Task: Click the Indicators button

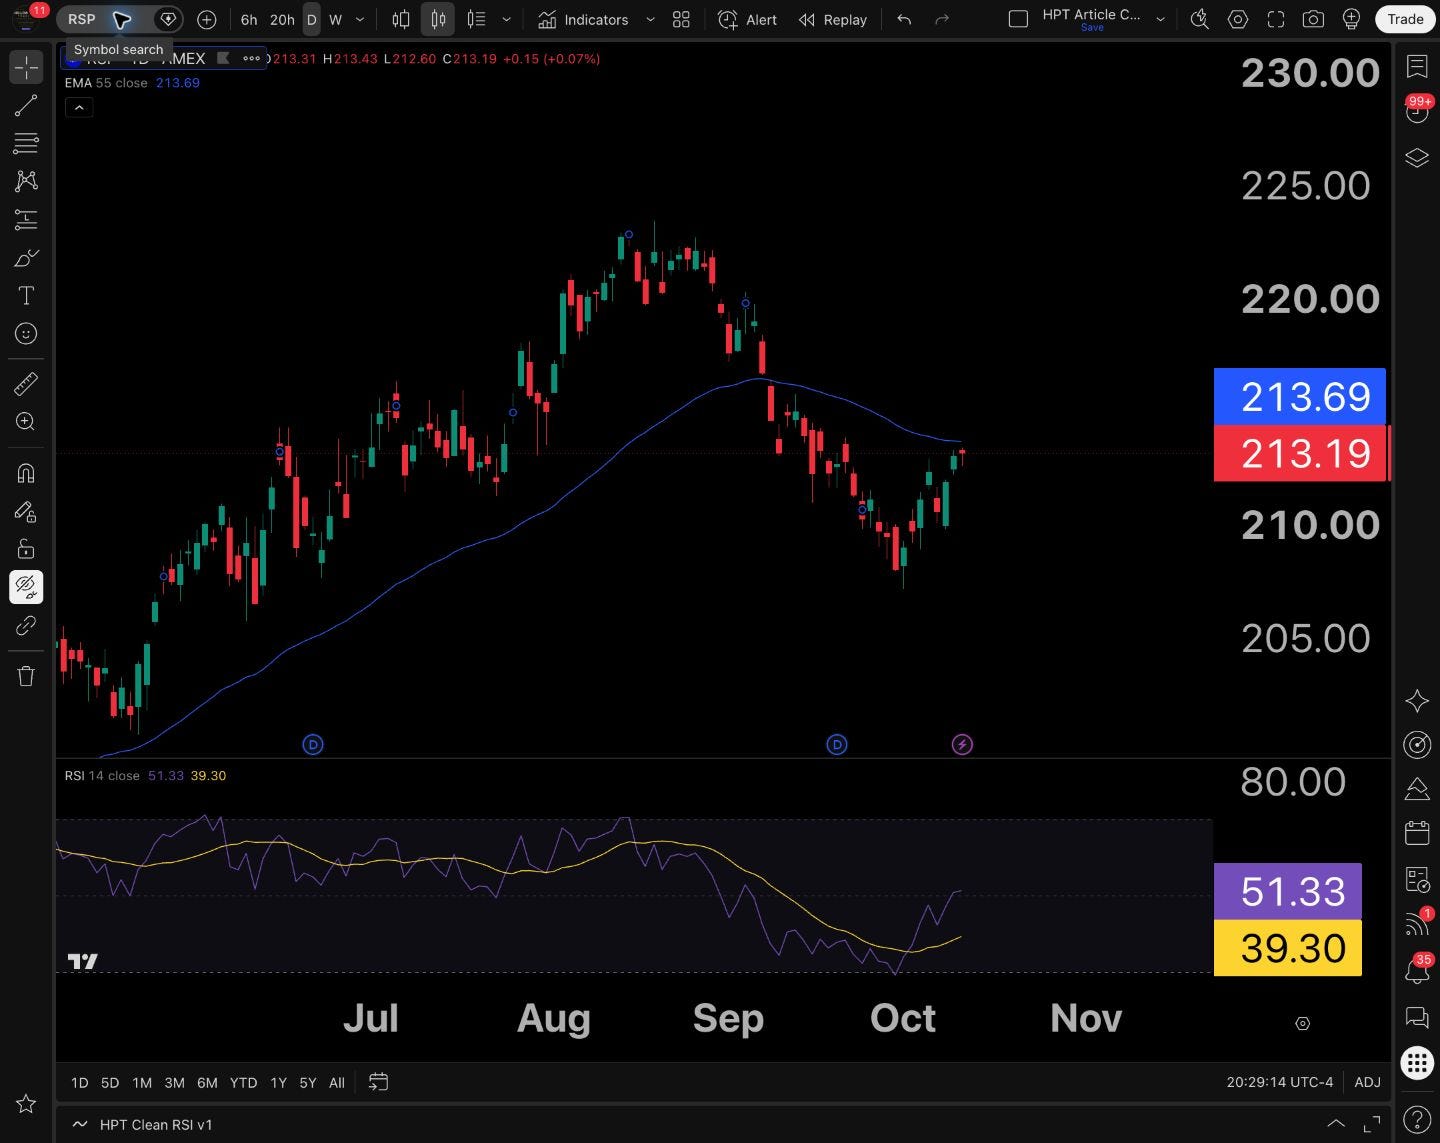Action: point(584,19)
